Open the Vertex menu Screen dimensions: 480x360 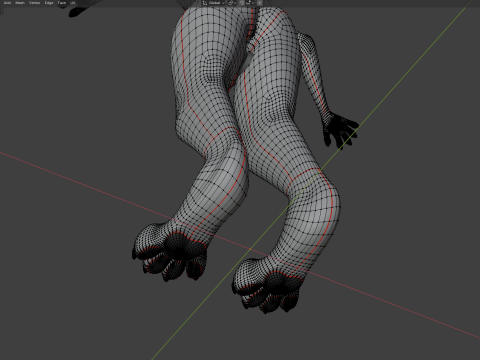(x=34, y=3)
